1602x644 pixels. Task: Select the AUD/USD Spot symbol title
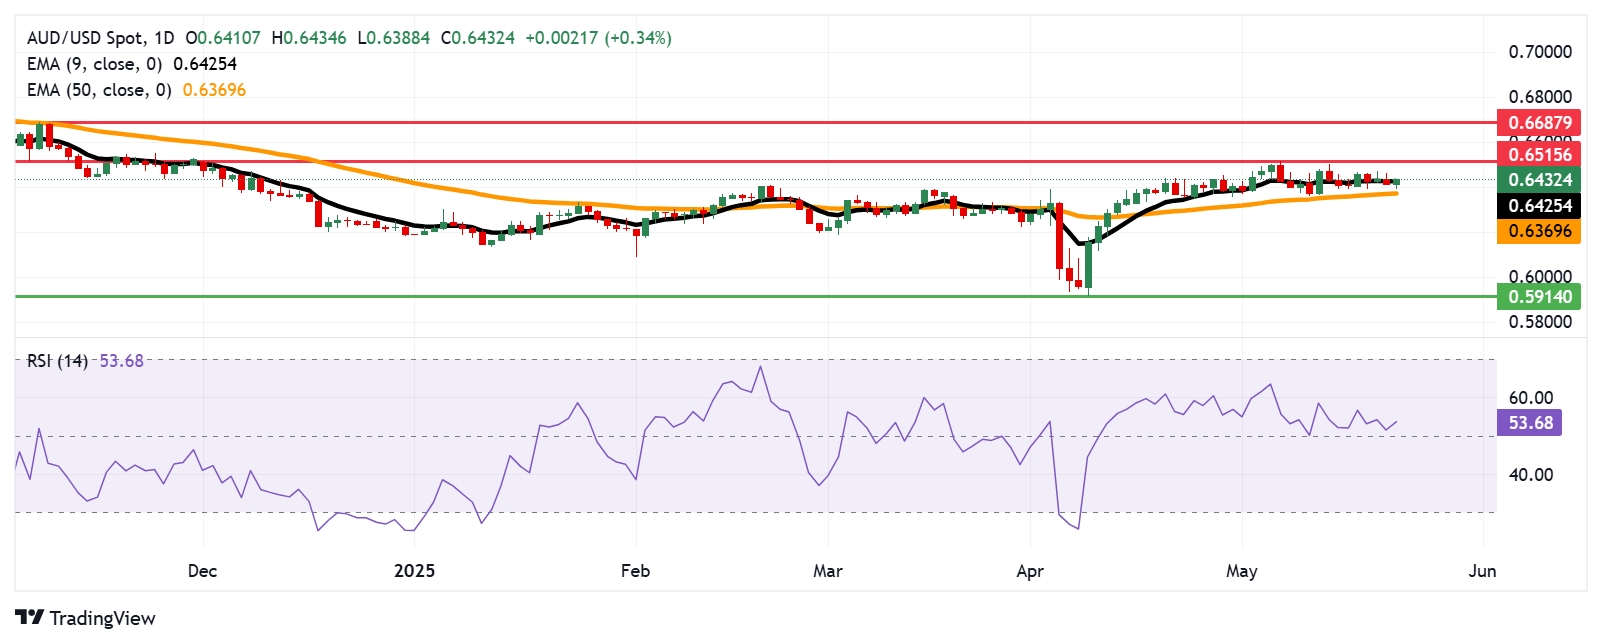[85, 38]
